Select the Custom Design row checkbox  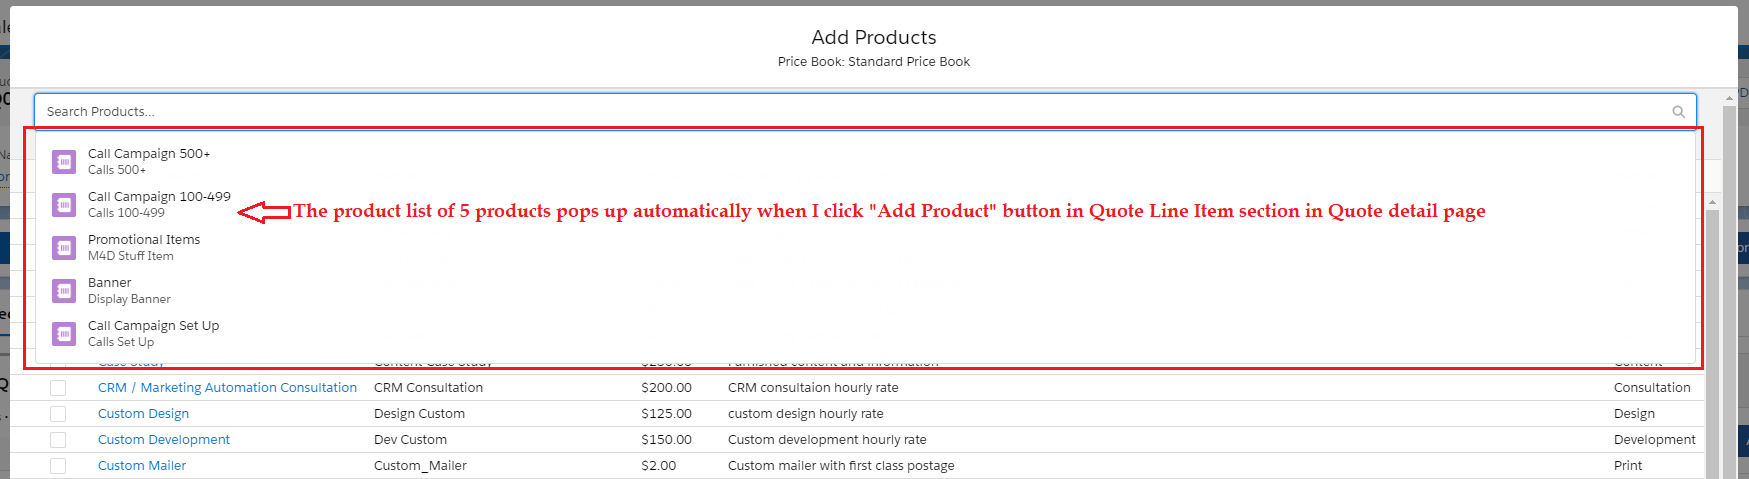coord(58,414)
